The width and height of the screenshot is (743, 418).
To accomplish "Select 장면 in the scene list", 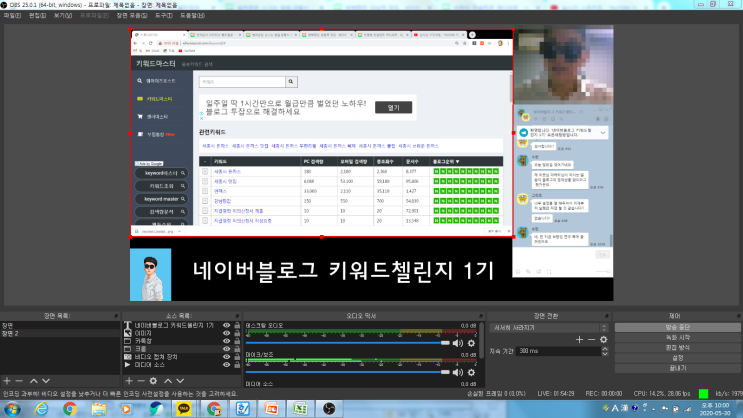I will click(x=60, y=326).
